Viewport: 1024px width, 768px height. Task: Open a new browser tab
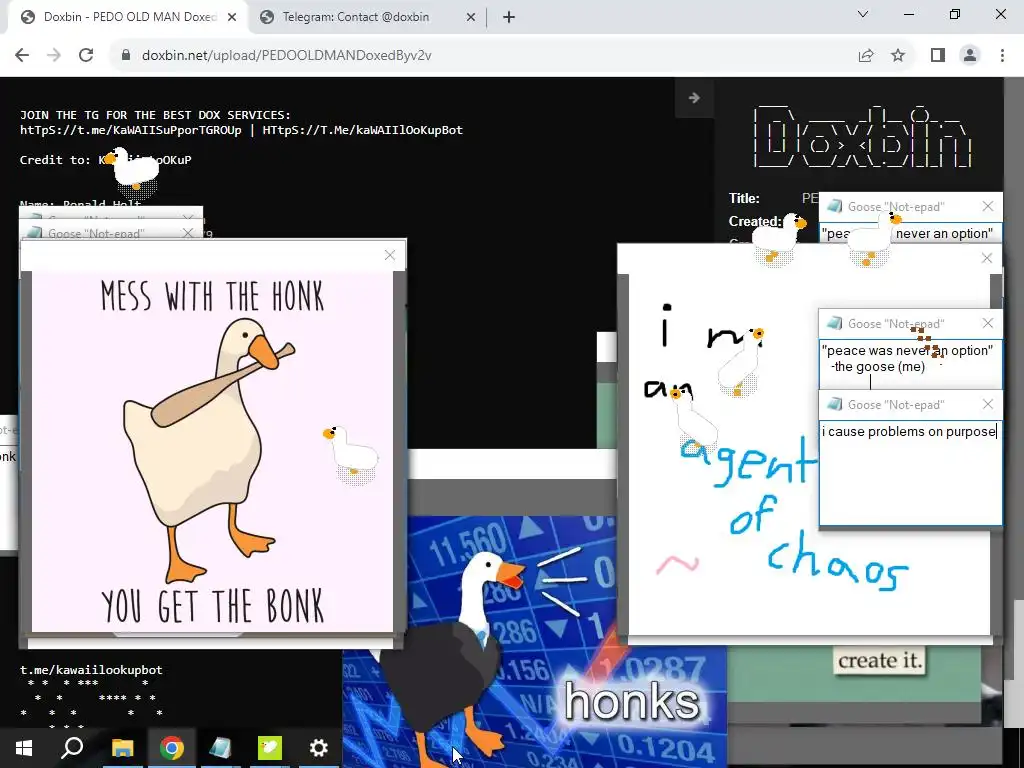point(509,17)
